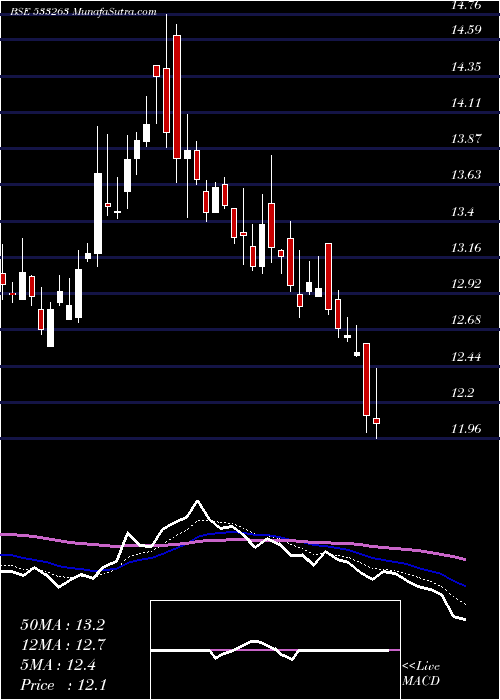Image resolution: width=500 pixels, height=700 pixels.
Task: Click the 13.4 price axis label
Action: [x=462, y=212]
